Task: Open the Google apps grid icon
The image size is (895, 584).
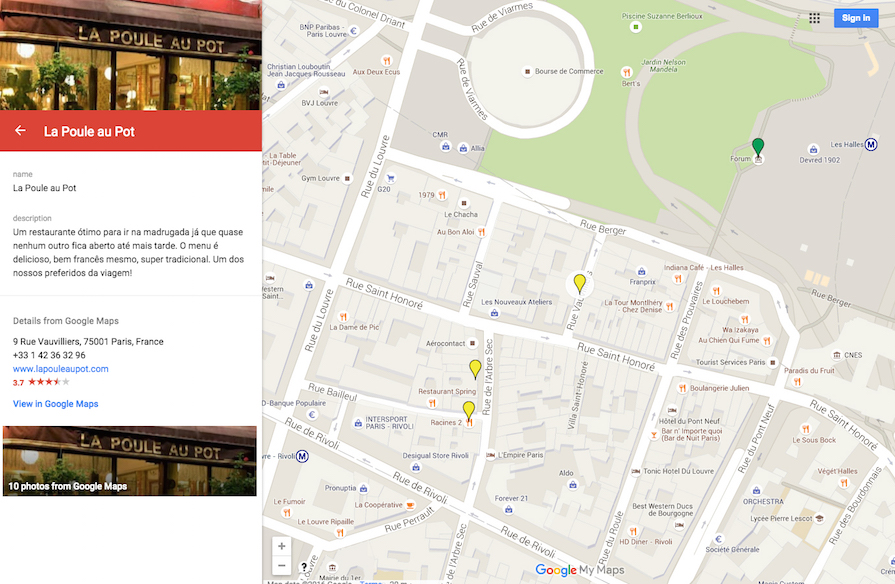Action: (x=815, y=18)
